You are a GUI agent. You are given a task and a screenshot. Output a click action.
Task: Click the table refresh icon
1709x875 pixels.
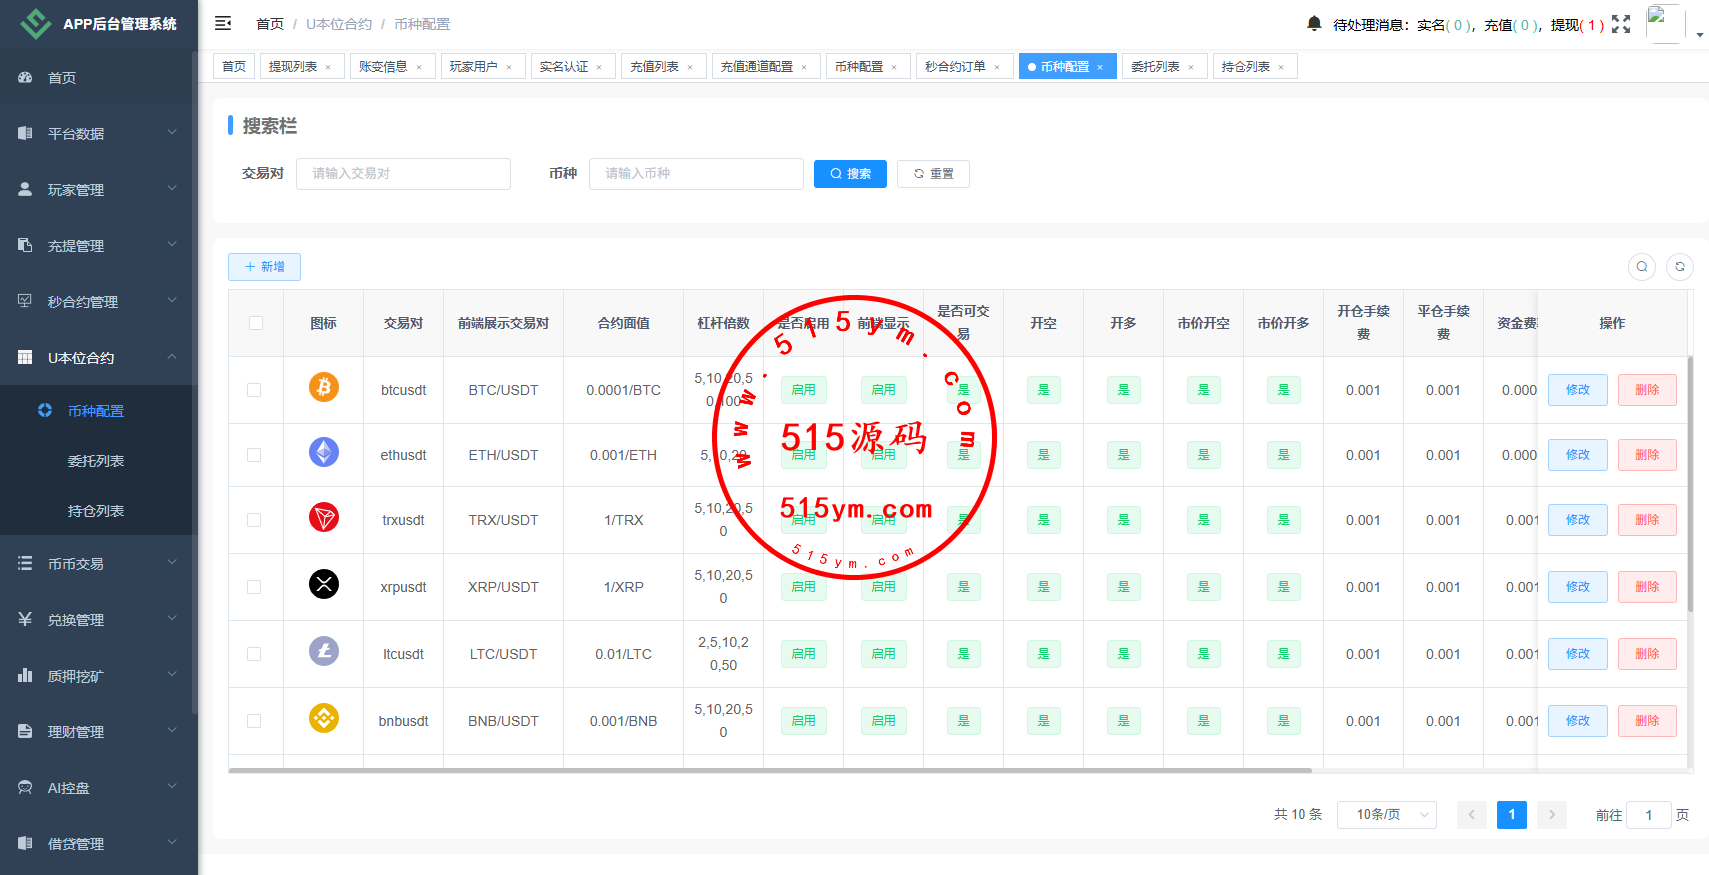[x=1680, y=267]
